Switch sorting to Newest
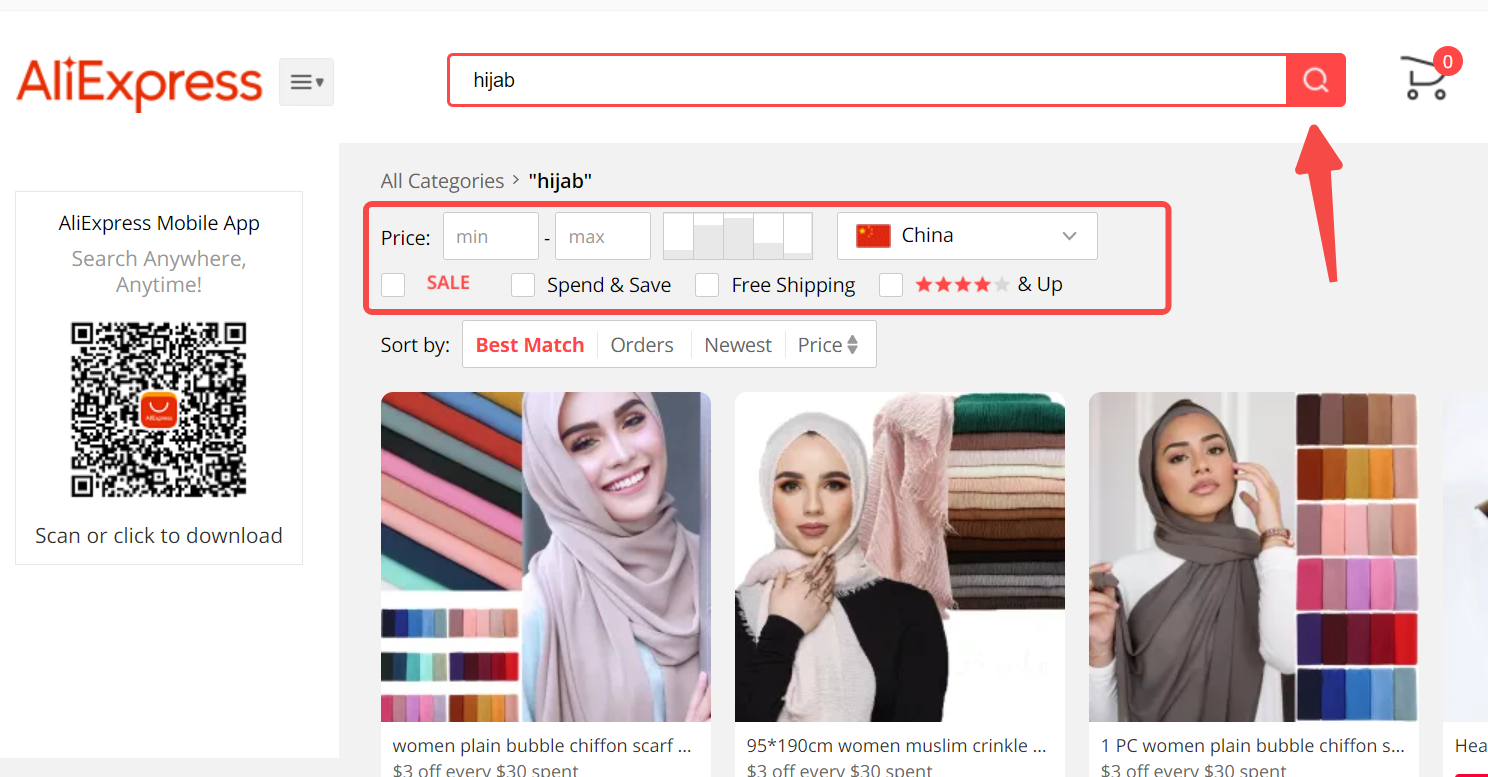The image size is (1488, 777). pos(737,344)
